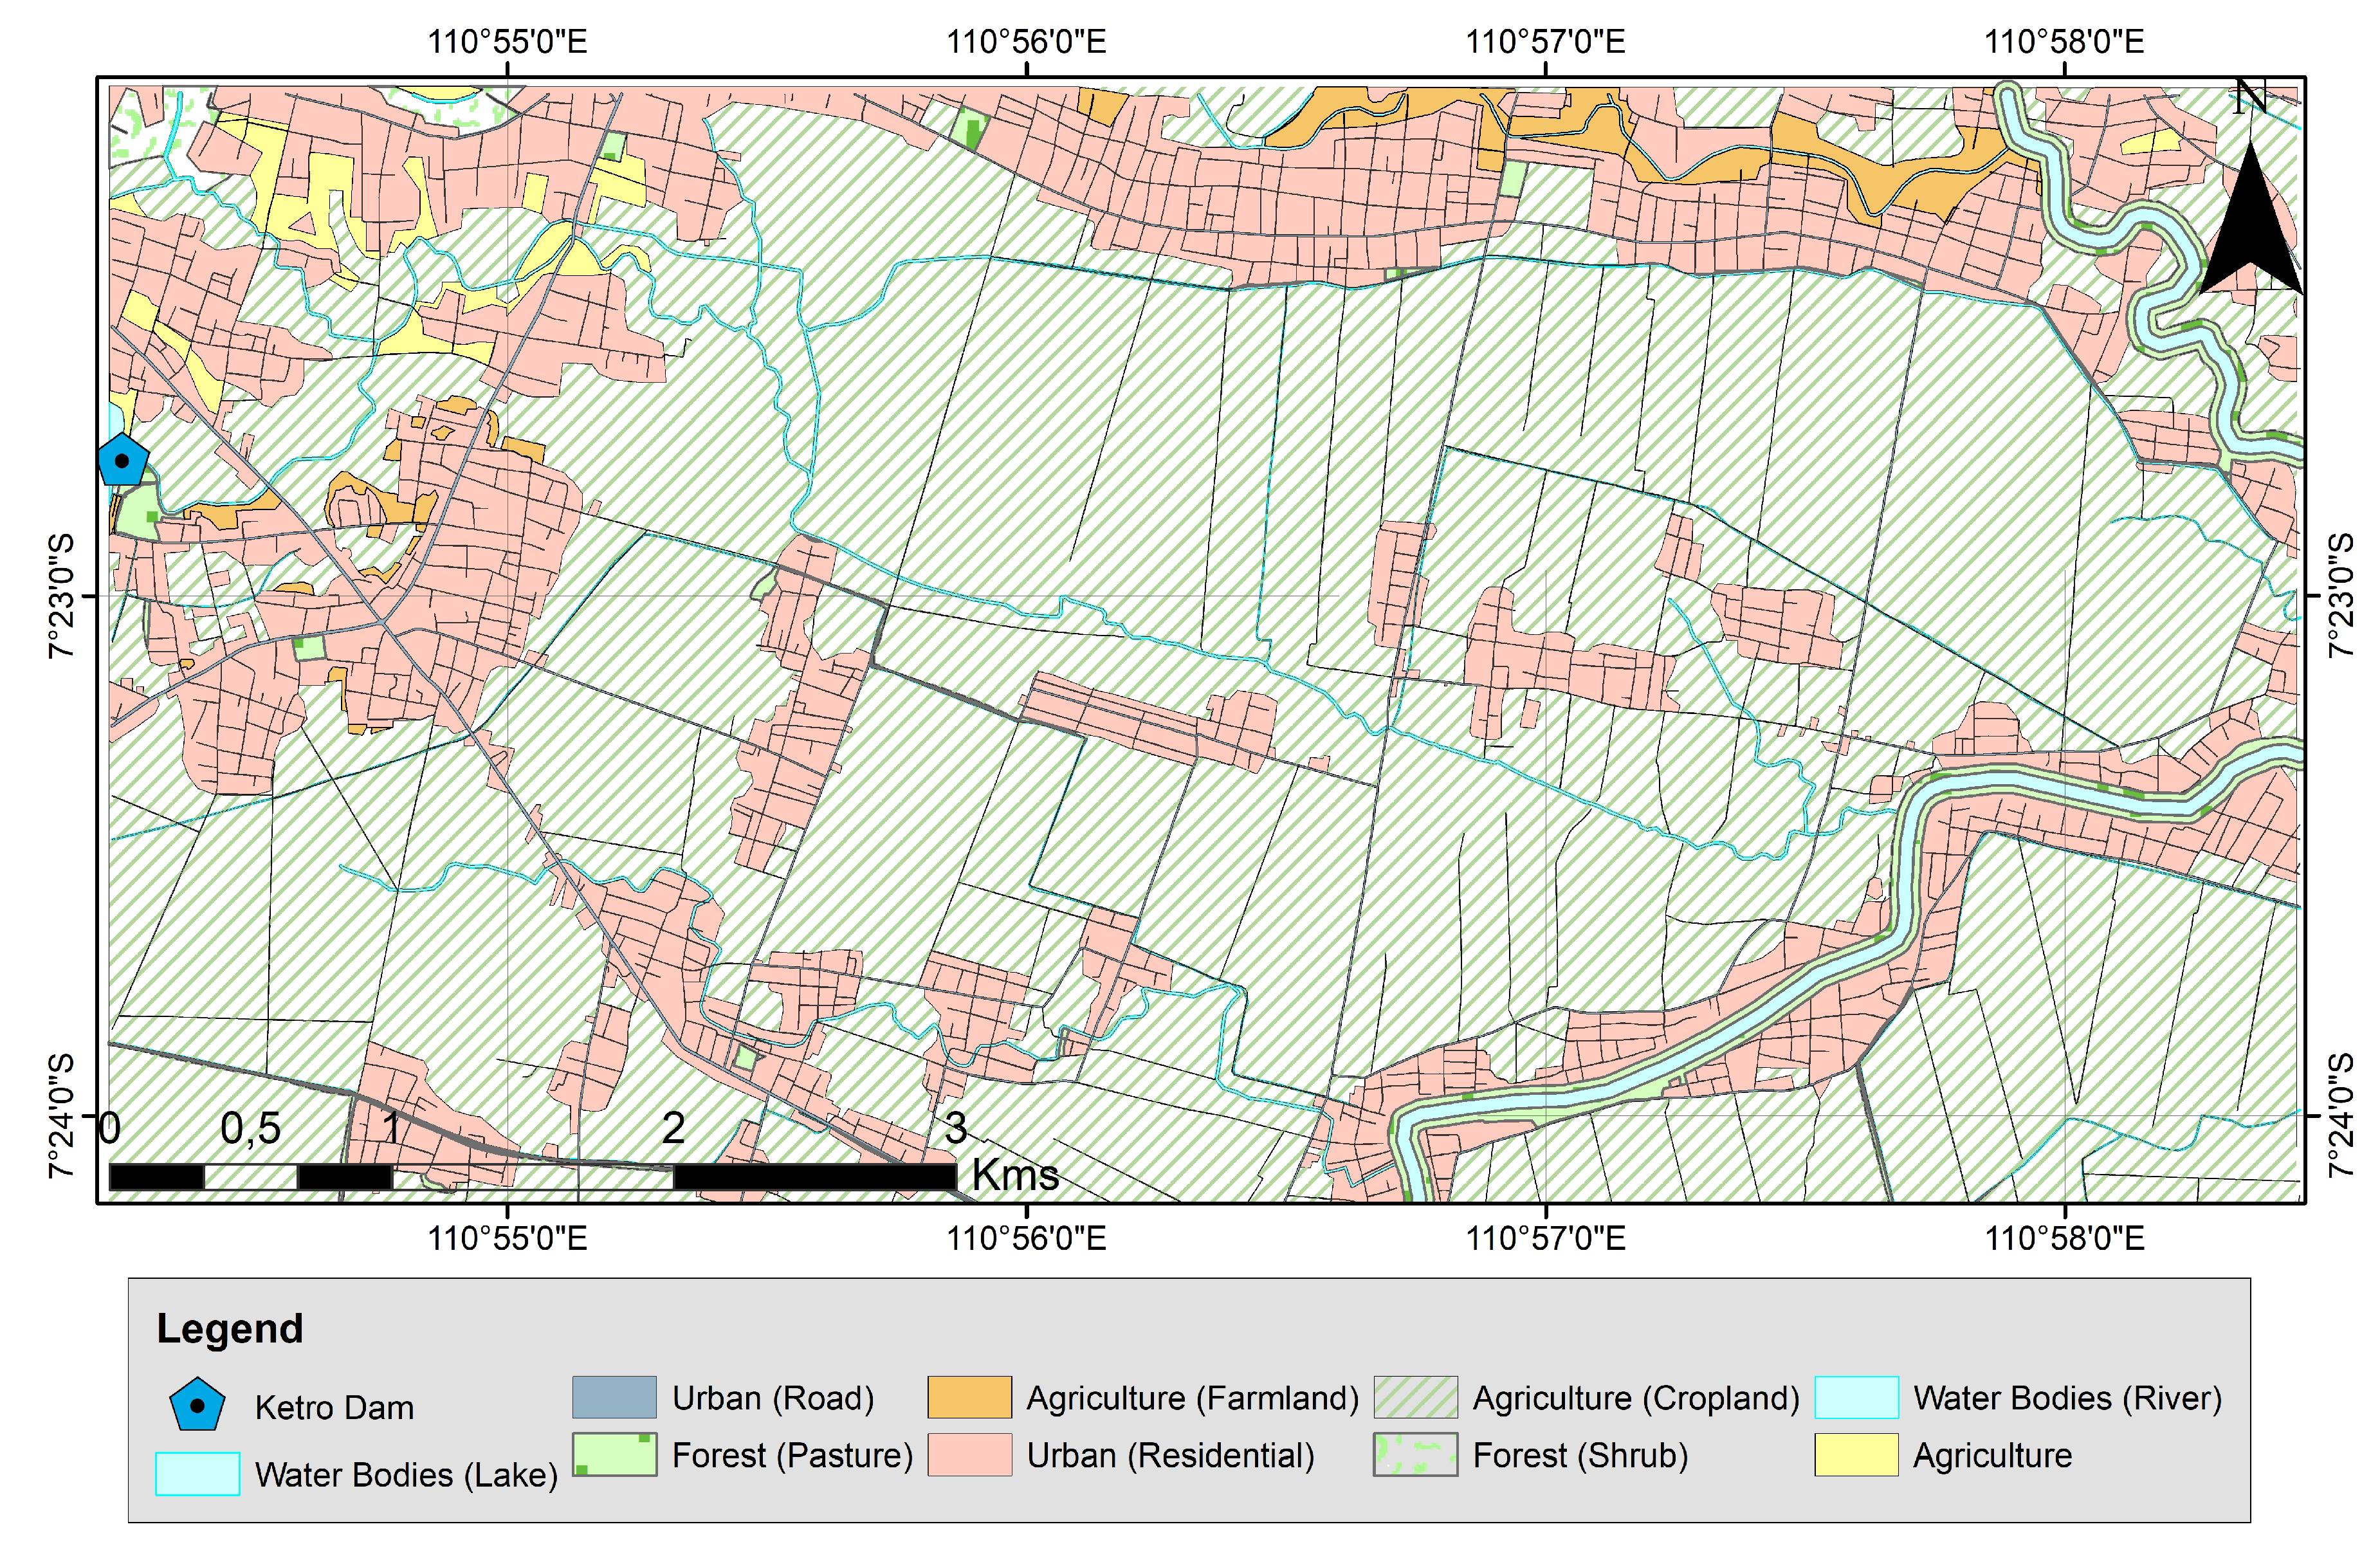
Task: Click the Ketro Dam legend label
Action: [334, 1407]
